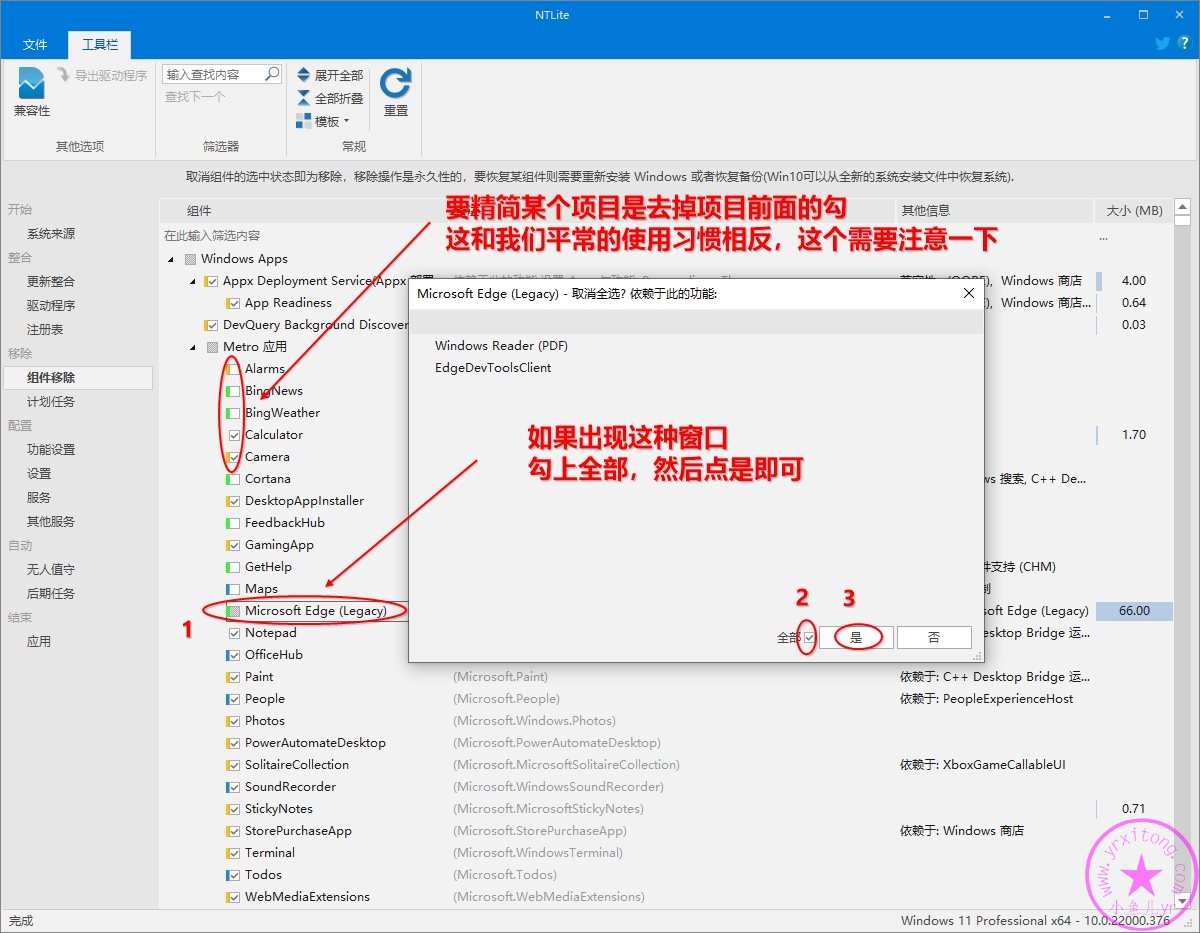Select the WebMediaExtensions row

tap(307, 897)
